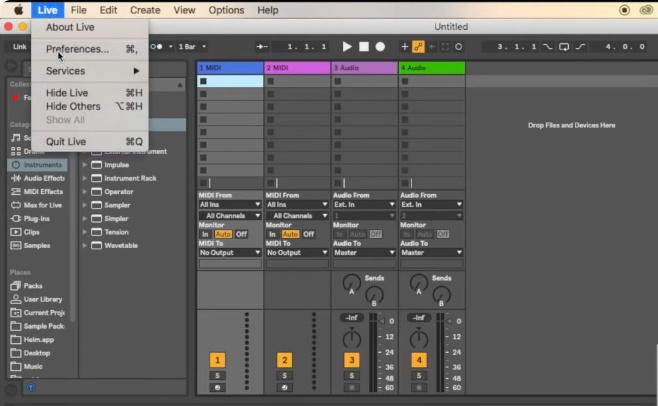Select Clips category in browser
This screenshot has height=406, width=658.
click(25, 232)
